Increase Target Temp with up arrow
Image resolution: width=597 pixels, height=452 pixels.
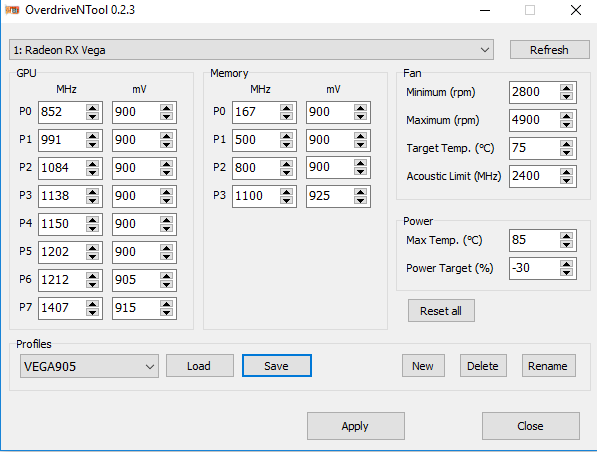coord(567,144)
